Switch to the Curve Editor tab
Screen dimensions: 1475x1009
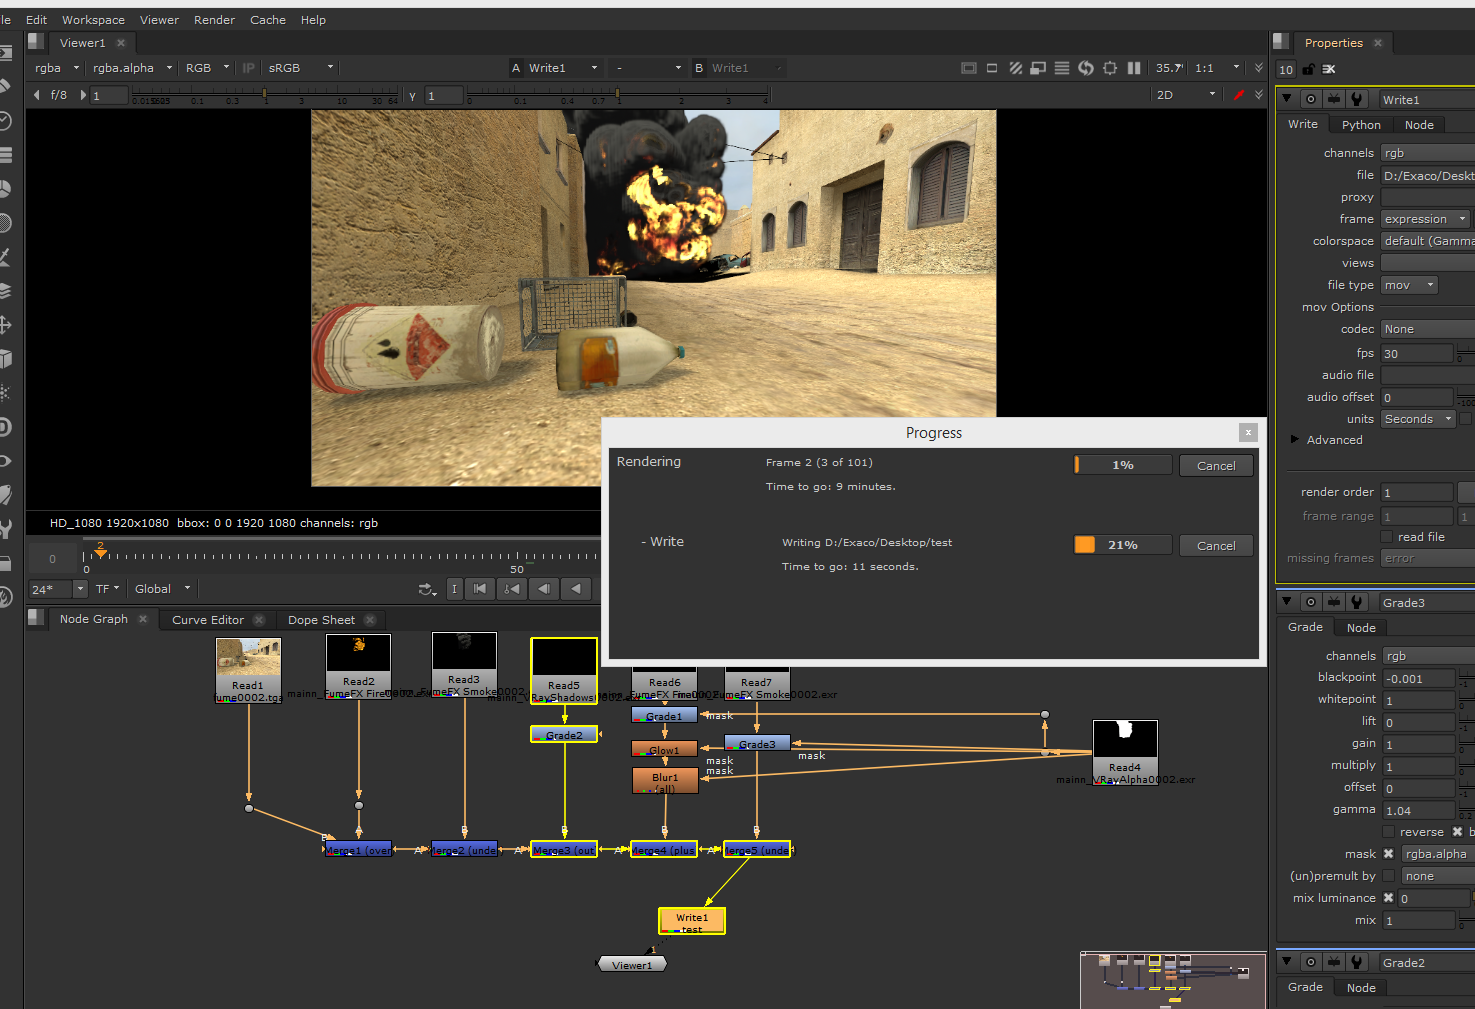208,620
